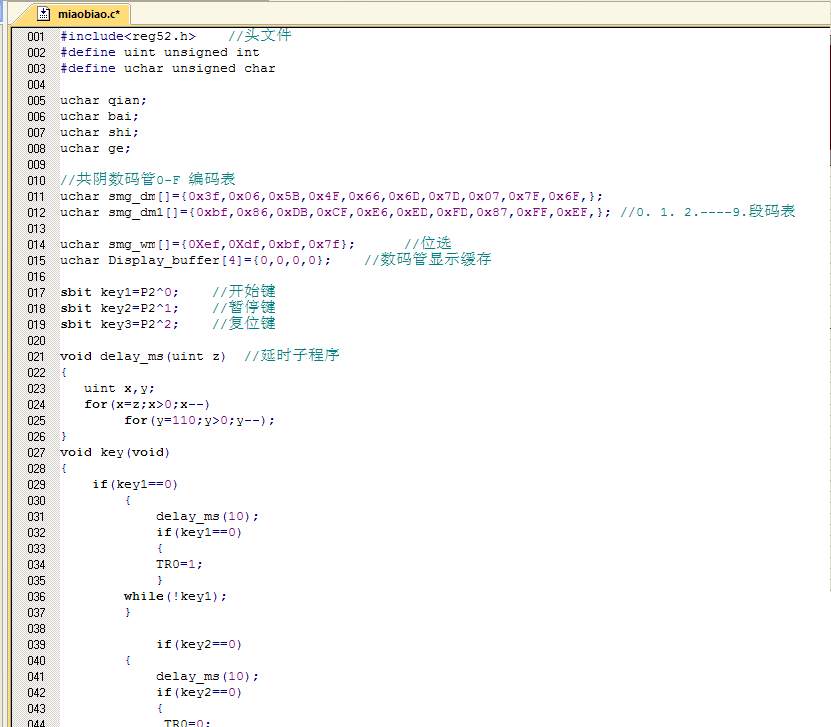Viewport: 831px width, 727px height.
Task: Click the '//0. 1. 2.----9.段码表' comment
Action: coord(708,211)
